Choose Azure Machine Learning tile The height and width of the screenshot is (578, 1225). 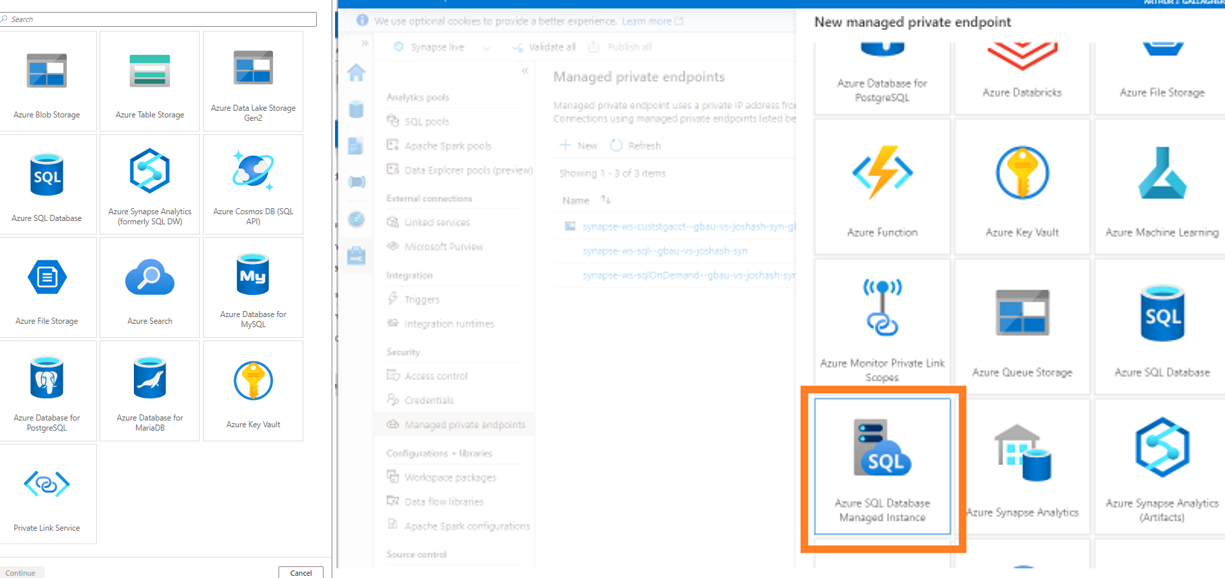point(1162,186)
